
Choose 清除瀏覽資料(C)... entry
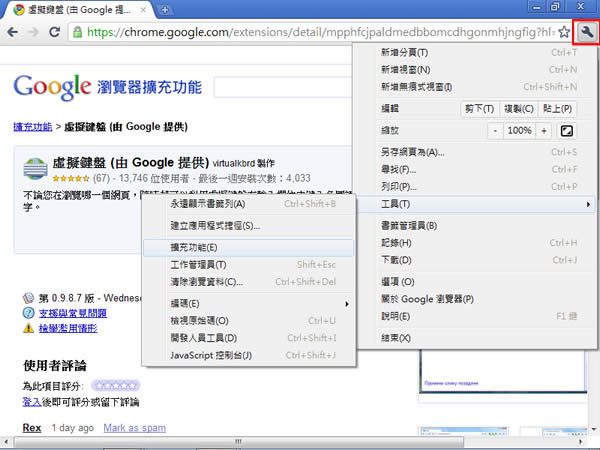click(249, 282)
